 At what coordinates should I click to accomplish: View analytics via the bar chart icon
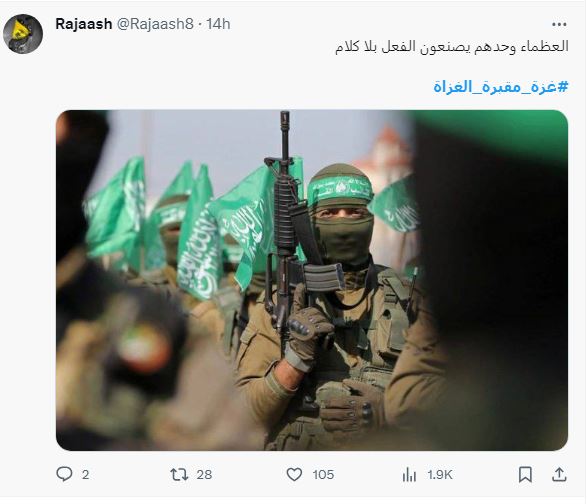(409, 475)
